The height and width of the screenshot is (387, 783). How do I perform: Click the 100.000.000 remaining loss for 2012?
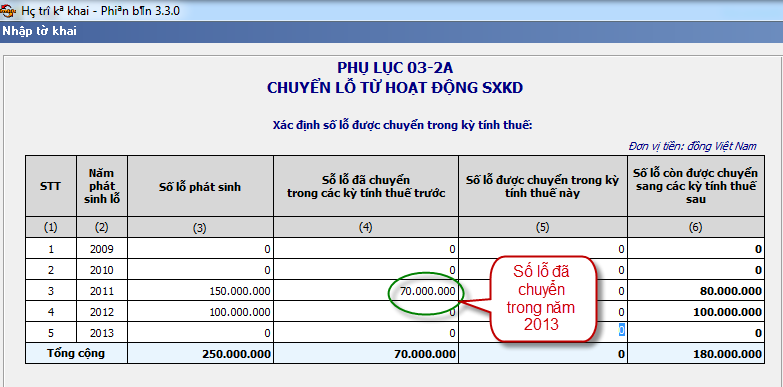[696, 312]
